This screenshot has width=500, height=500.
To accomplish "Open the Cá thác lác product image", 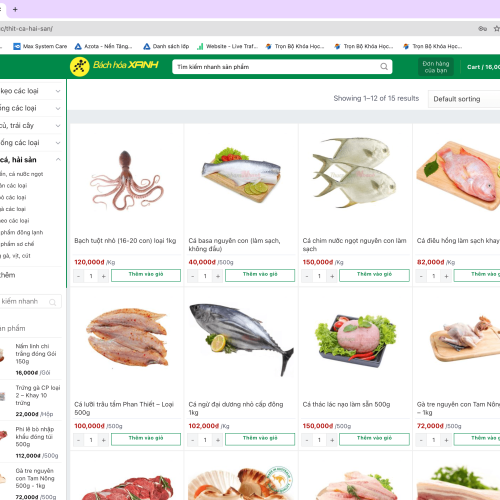I will [x=356, y=341].
